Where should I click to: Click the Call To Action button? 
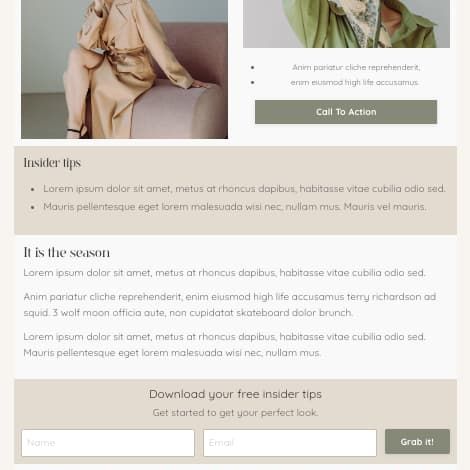pos(346,112)
